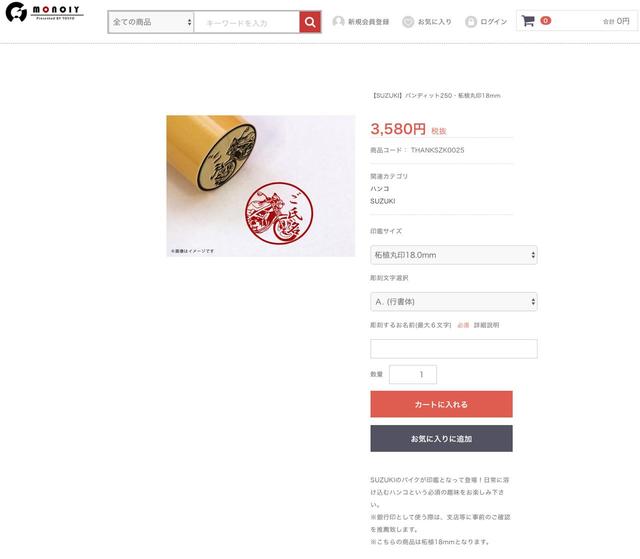The height and width of the screenshot is (559, 640).
Task: Expand the 柘植丸印18.0mm size dropdown
Action: [x=454, y=255]
